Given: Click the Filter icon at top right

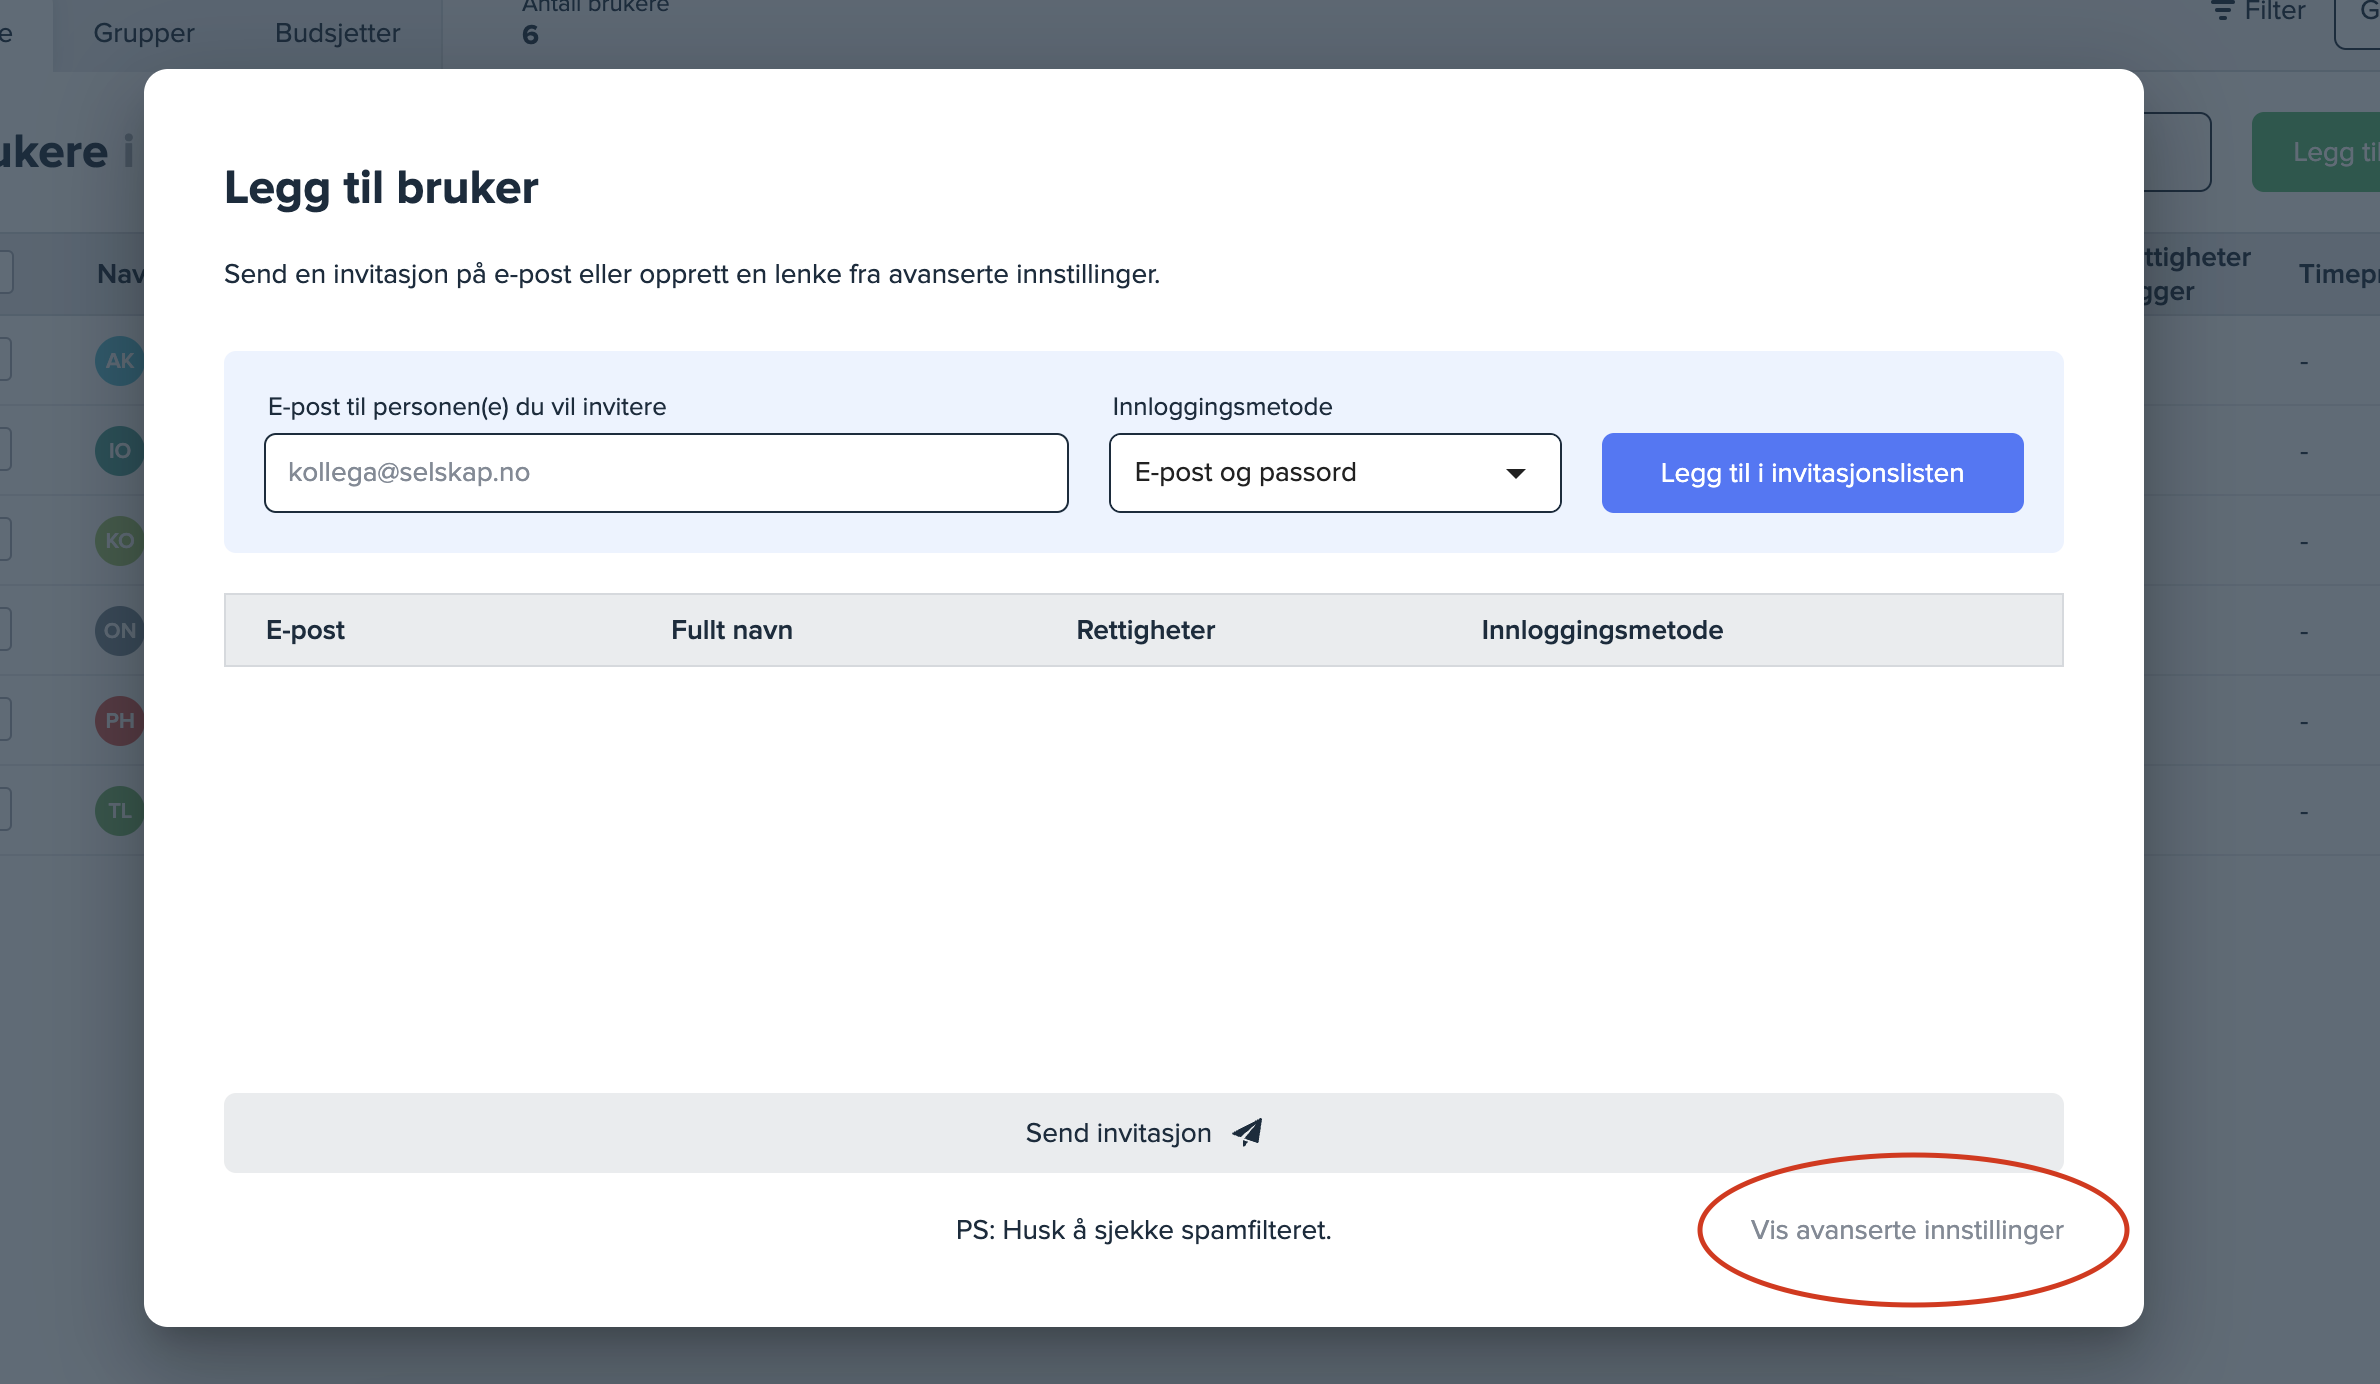Looking at the screenshot, I should click(x=2222, y=11).
